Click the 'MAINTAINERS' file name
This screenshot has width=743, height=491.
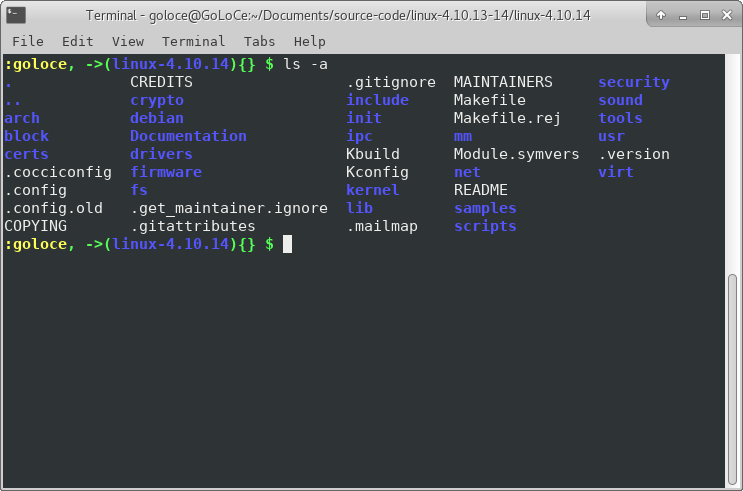[503, 82]
